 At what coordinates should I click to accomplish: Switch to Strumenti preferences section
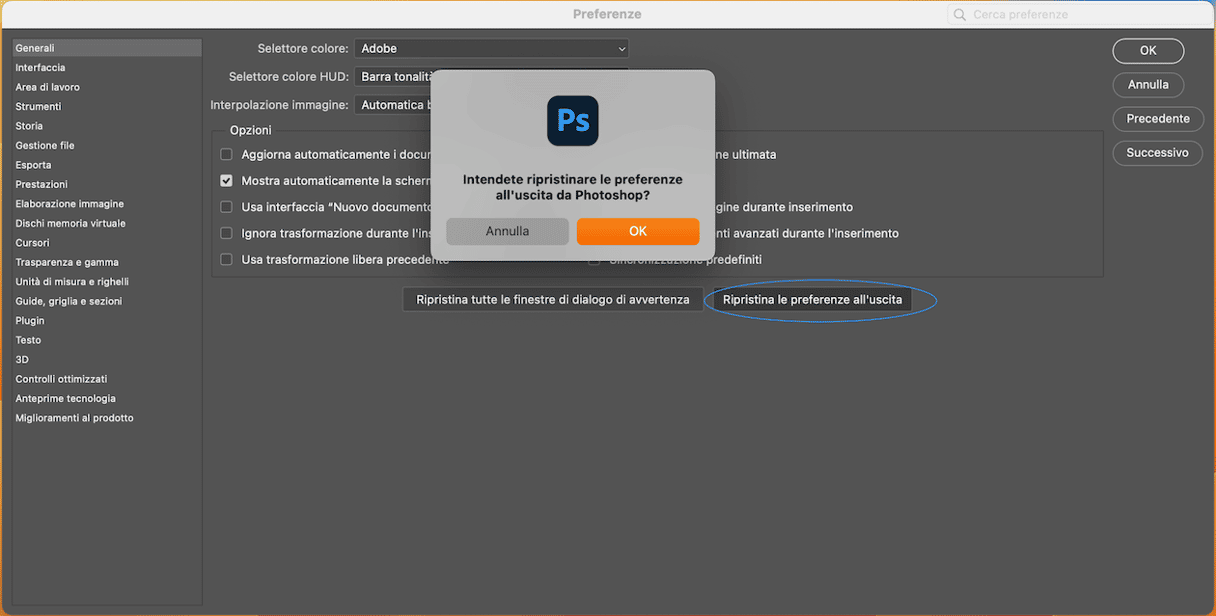[x=38, y=107]
